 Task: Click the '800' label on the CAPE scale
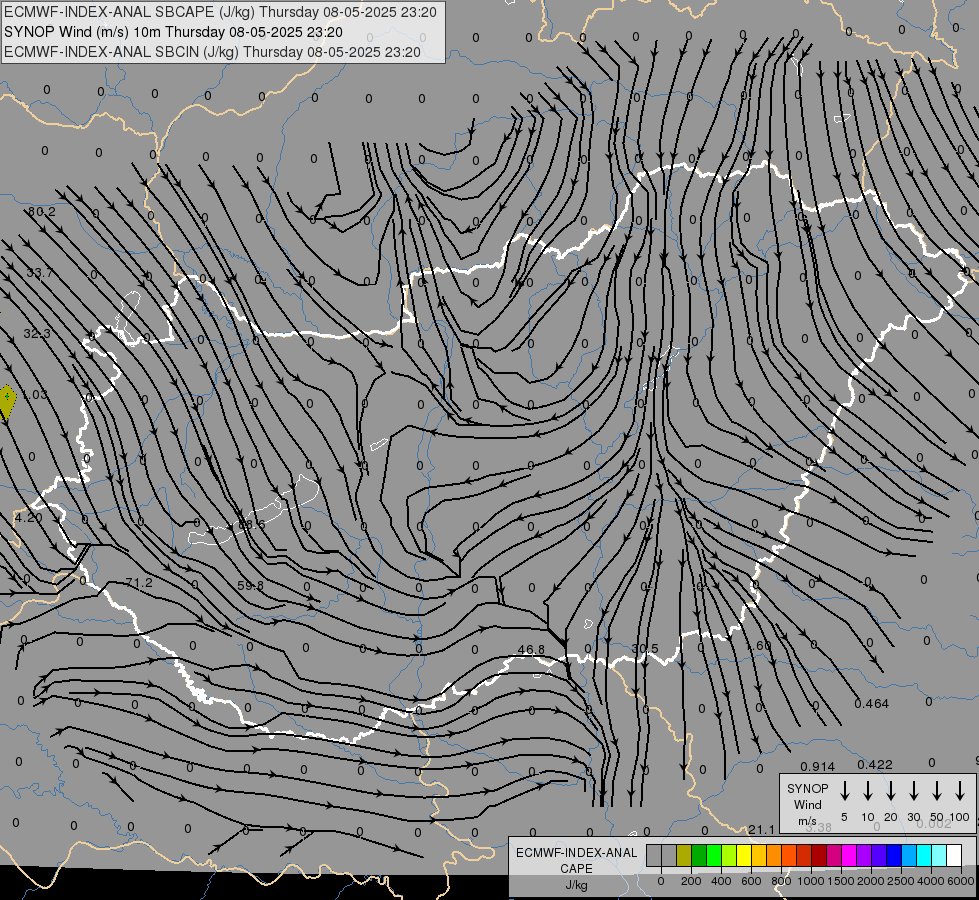(x=781, y=881)
